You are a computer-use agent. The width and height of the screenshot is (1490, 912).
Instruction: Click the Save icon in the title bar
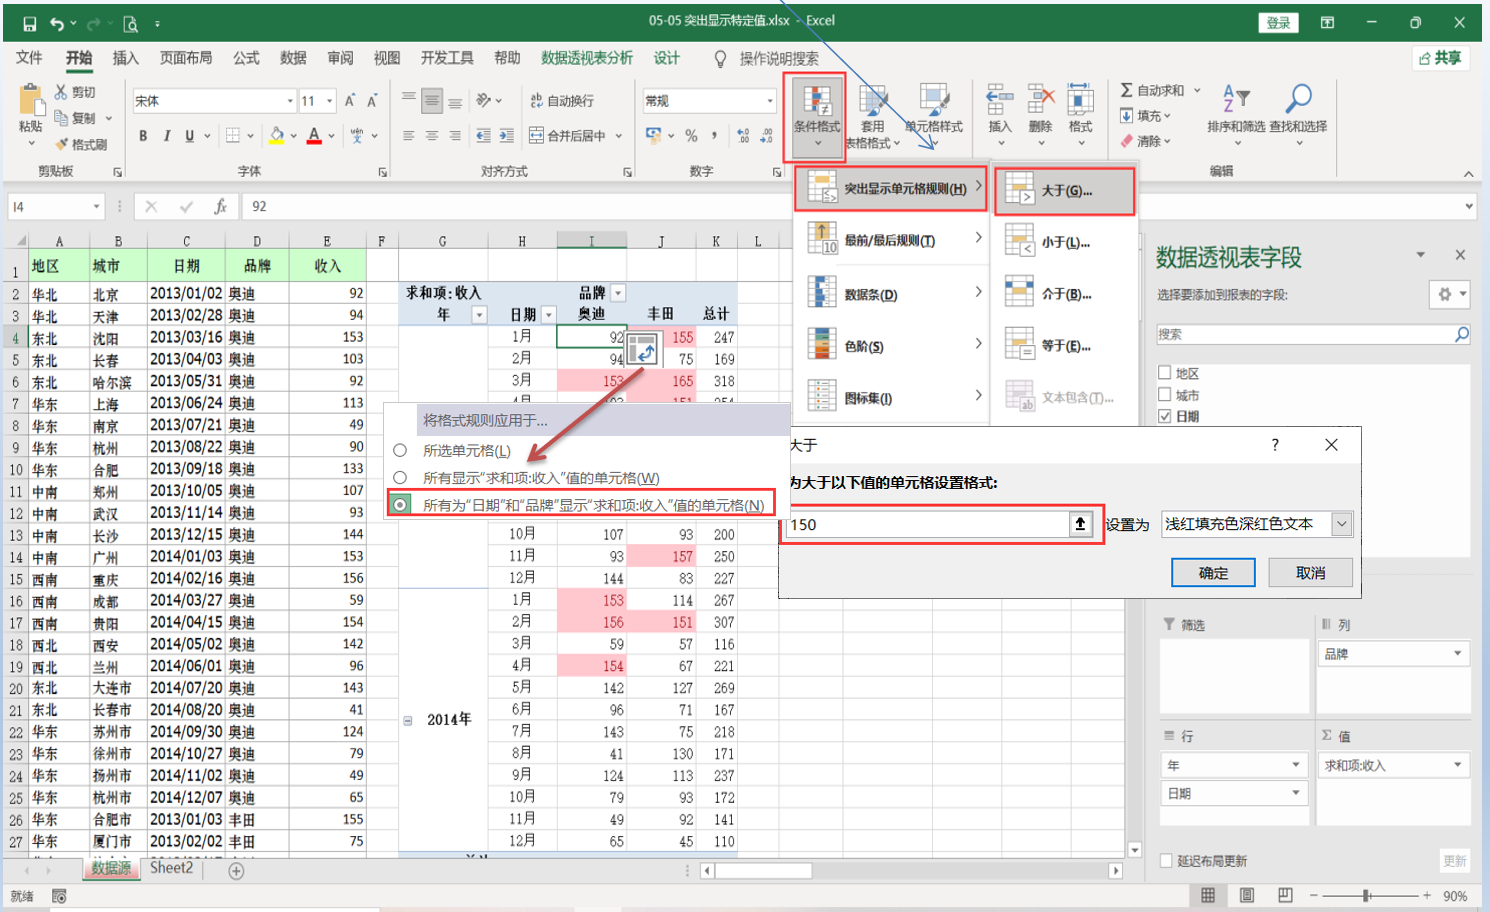(29, 23)
